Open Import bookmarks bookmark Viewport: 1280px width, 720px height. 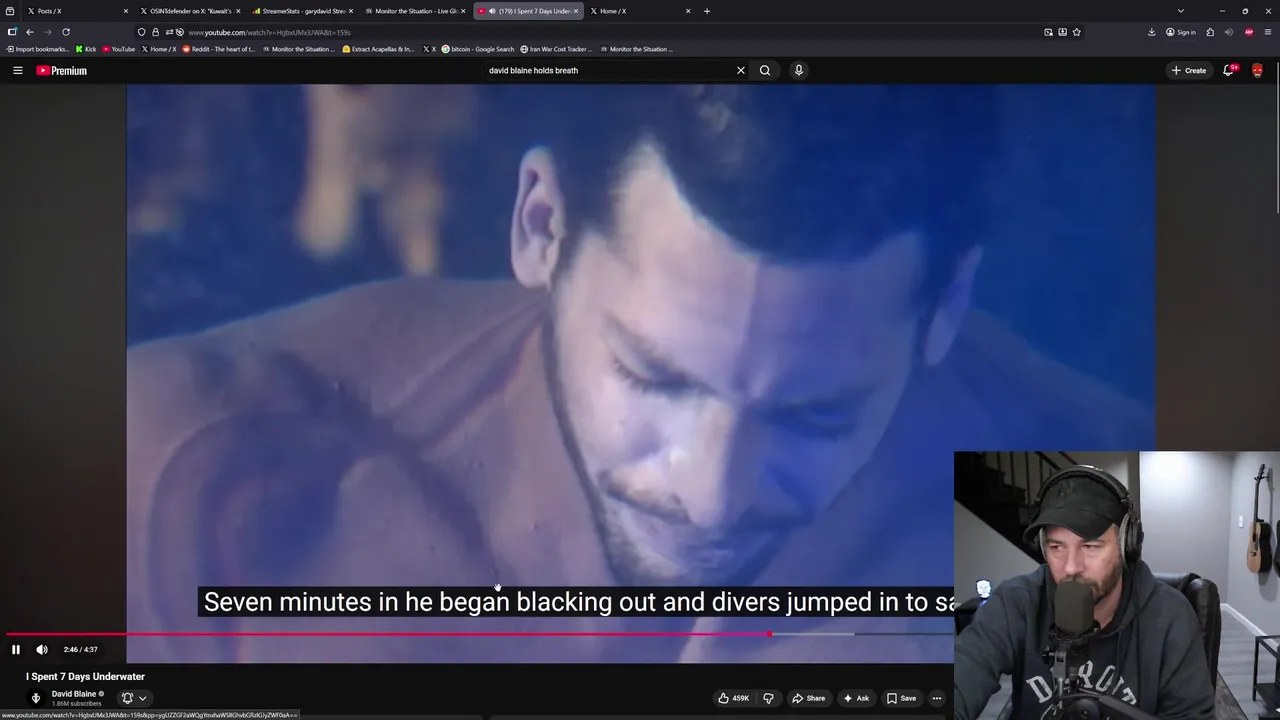coord(38,49)
